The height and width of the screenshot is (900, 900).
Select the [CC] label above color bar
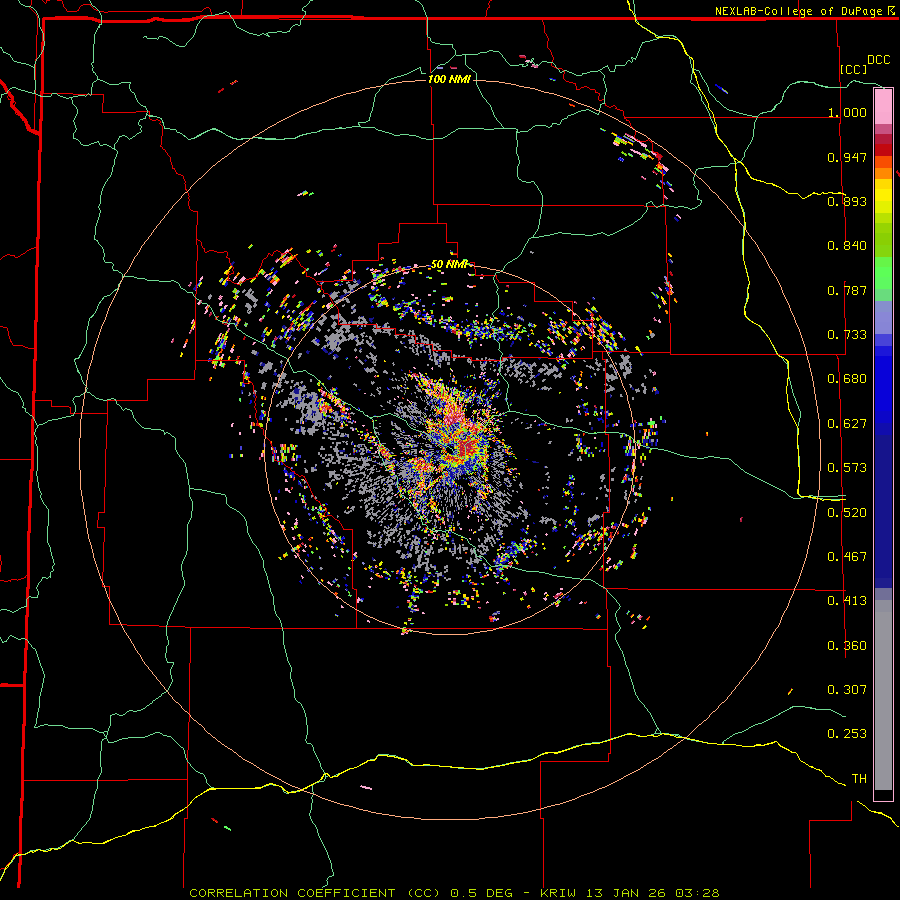854,69
